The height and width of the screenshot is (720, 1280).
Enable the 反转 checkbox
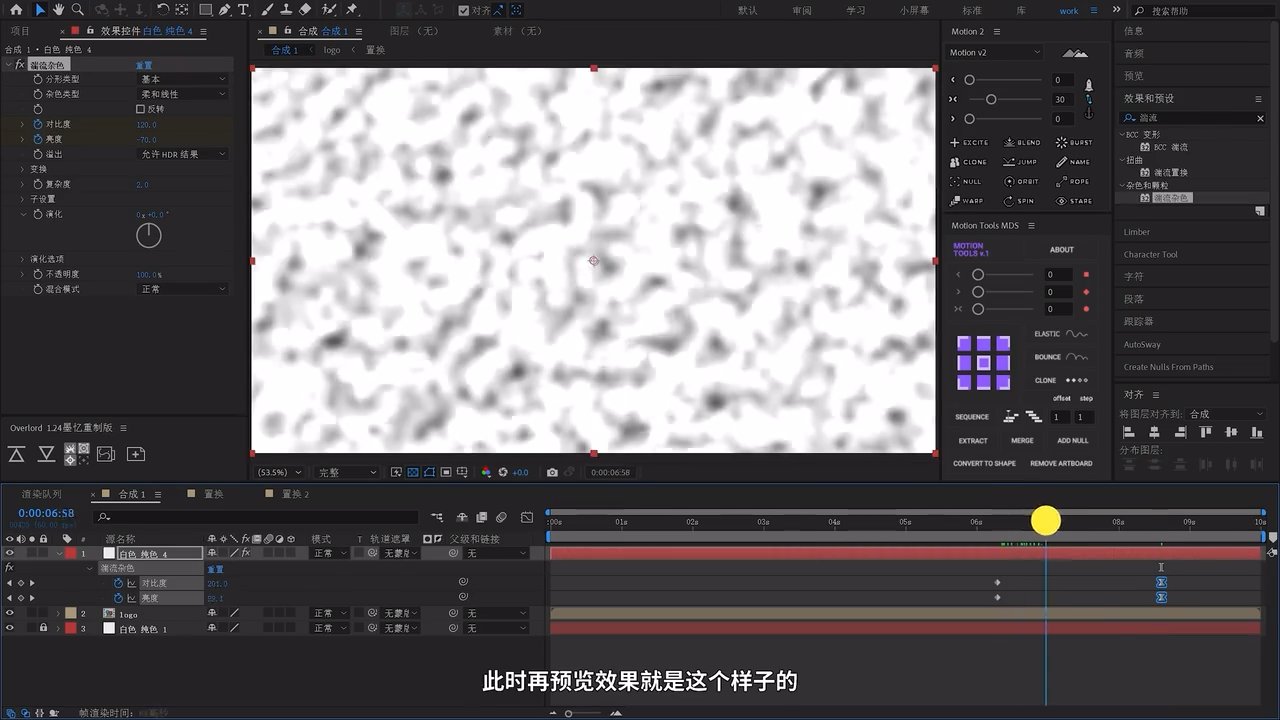140,109
